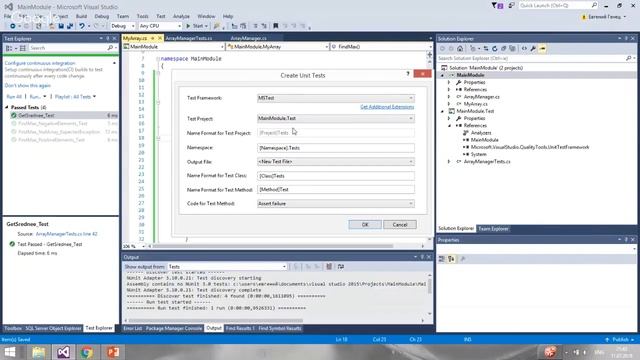Open the Output File dropdown
Viewport: 640px width, 360px height.
click(336, 162)
